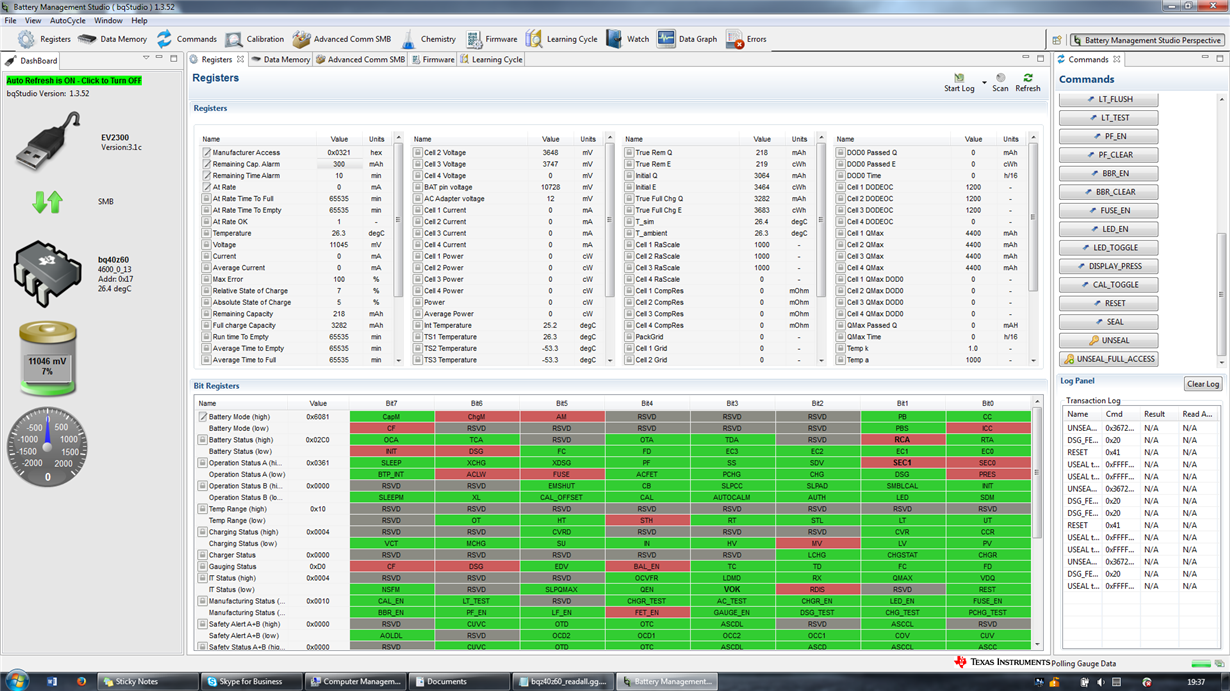
Task: Click the current gauge dial in DashBoard
Action: pos(47,447)
